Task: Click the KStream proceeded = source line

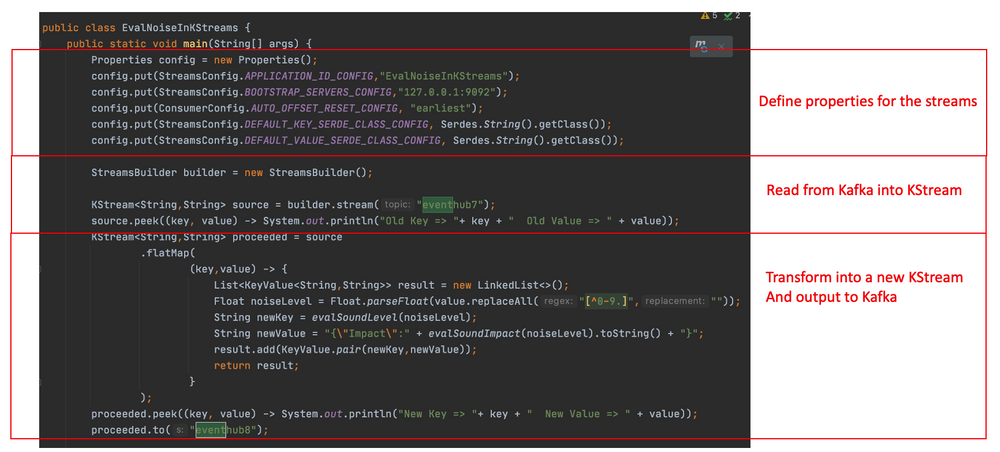Action: (x=217, y=237)
